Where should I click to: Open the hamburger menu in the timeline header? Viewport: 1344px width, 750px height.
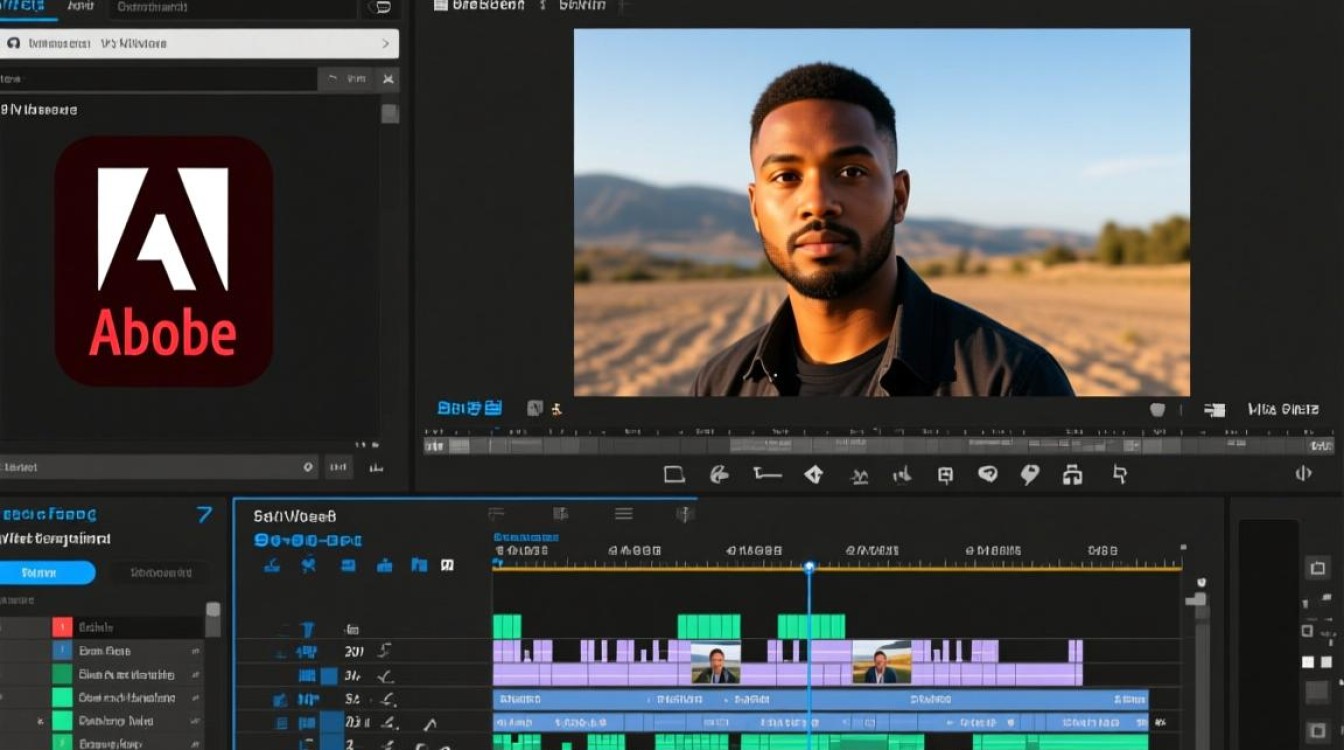[x=623, y=514]
